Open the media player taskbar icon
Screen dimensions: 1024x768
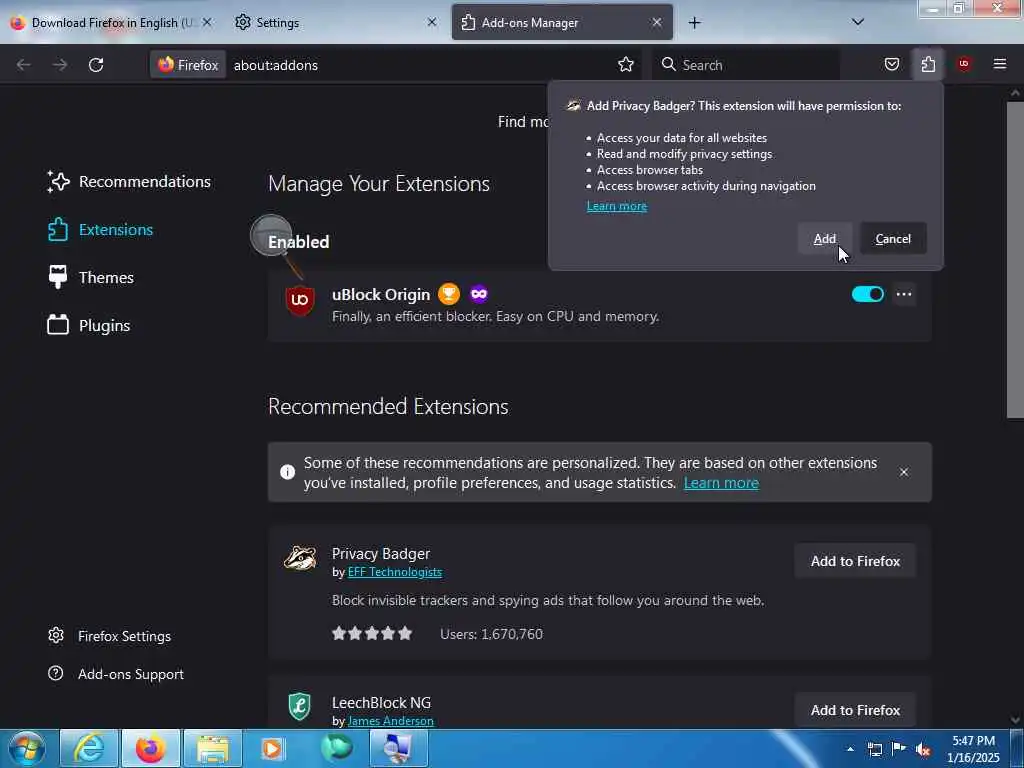click(274, 748)
